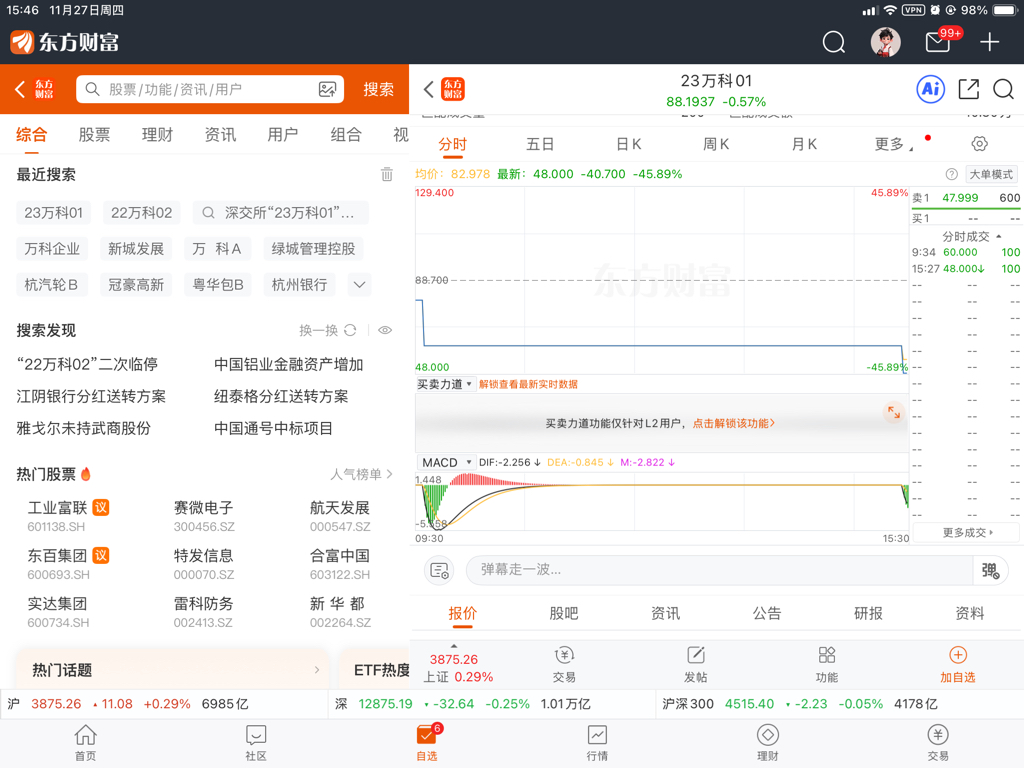Open chart settings gear icon

point(979,144)
